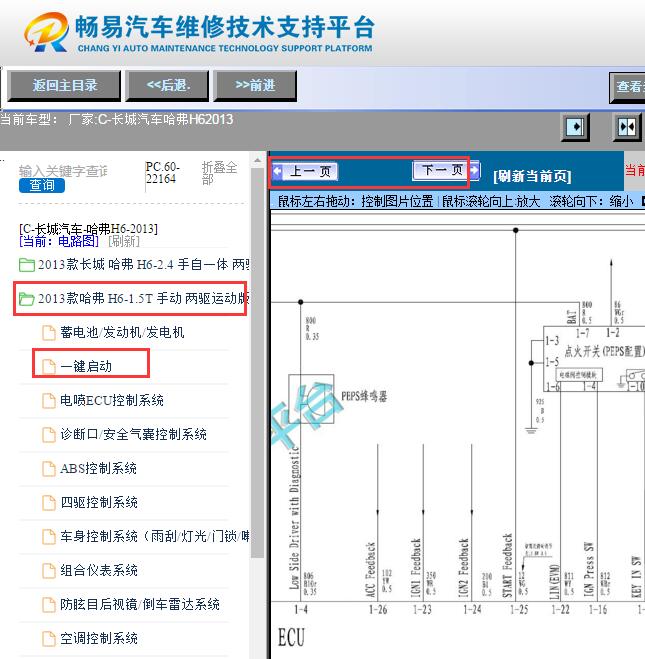The height and width of the screenshot is (659, 645).
Task: Click 当前车型 厂家:C-长城汽车哈弗H62013 text
Action: (x=117, y=119)
